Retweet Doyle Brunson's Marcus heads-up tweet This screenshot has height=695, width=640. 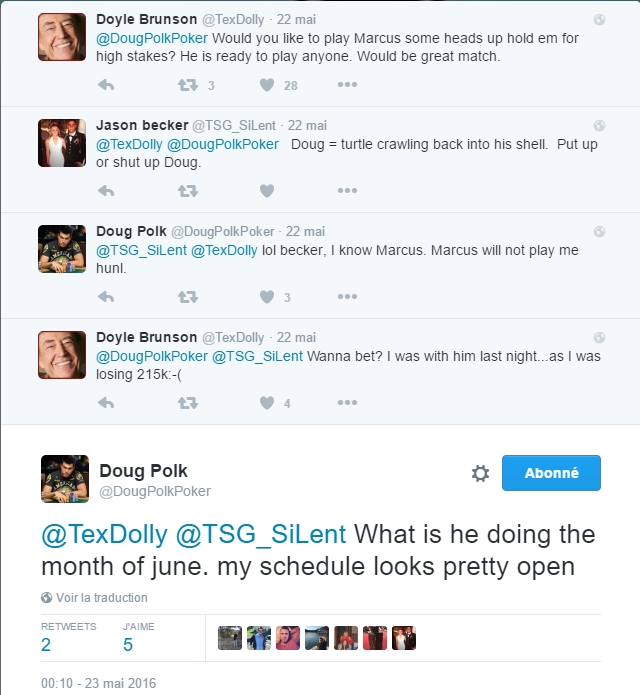coord(187,85)
